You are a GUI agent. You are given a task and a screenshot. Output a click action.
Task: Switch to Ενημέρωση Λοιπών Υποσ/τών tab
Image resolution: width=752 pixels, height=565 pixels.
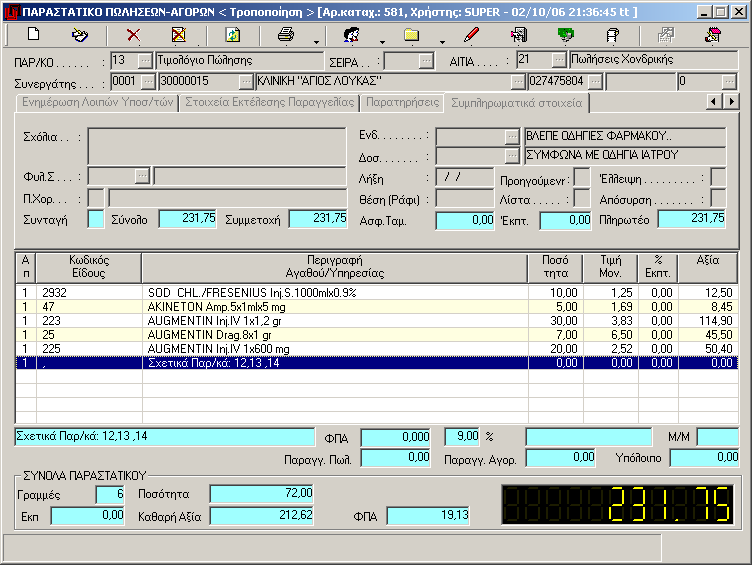click(97, 103)
